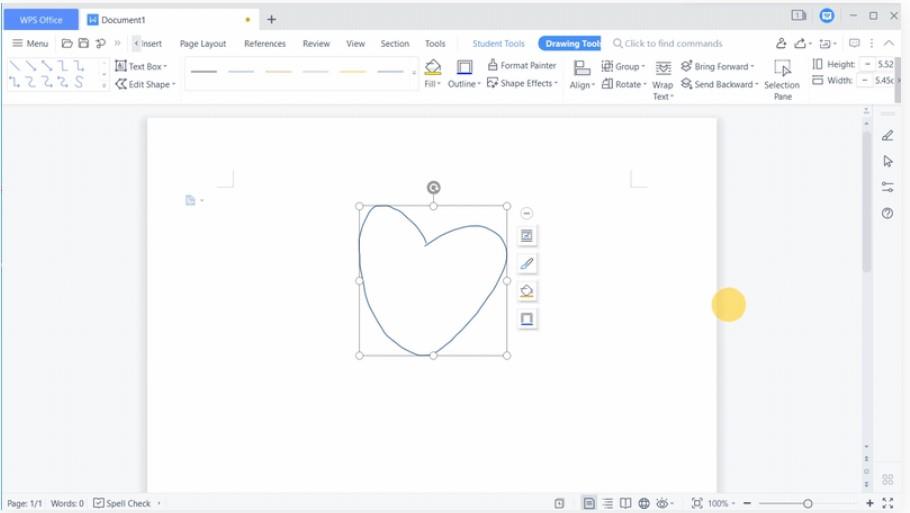Expand the Shape Effects dropdown
Viewport: 910px width, 513px height.
pos(557,84)
